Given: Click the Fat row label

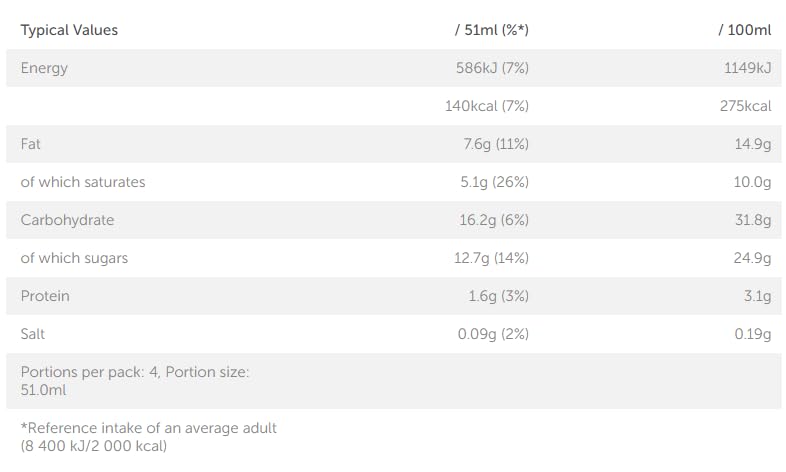Looking at the screenshot, I should tap(30, 144).
